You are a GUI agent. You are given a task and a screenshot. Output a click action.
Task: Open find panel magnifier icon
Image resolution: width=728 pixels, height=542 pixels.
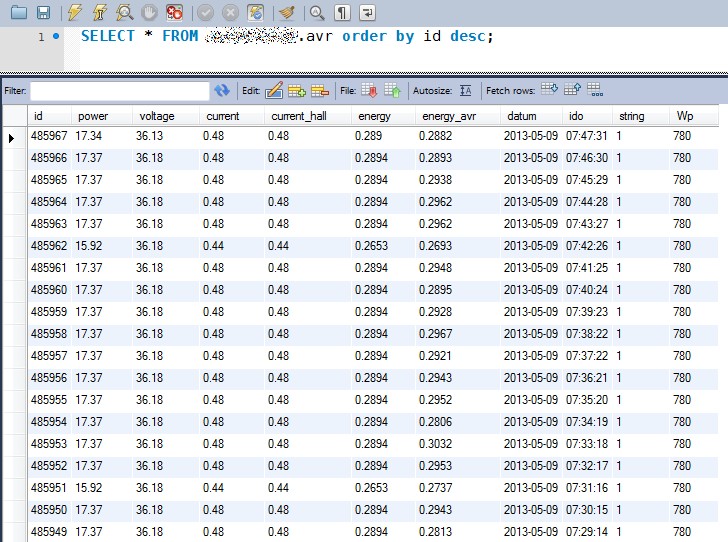[317, 13]
